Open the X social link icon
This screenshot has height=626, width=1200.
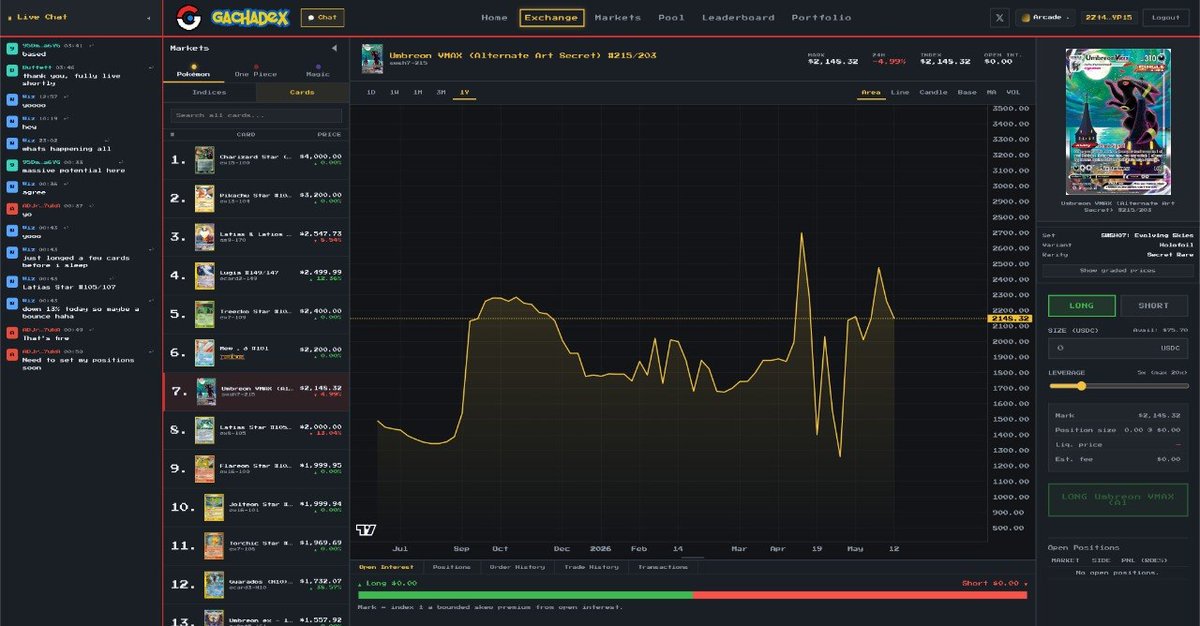999,17
